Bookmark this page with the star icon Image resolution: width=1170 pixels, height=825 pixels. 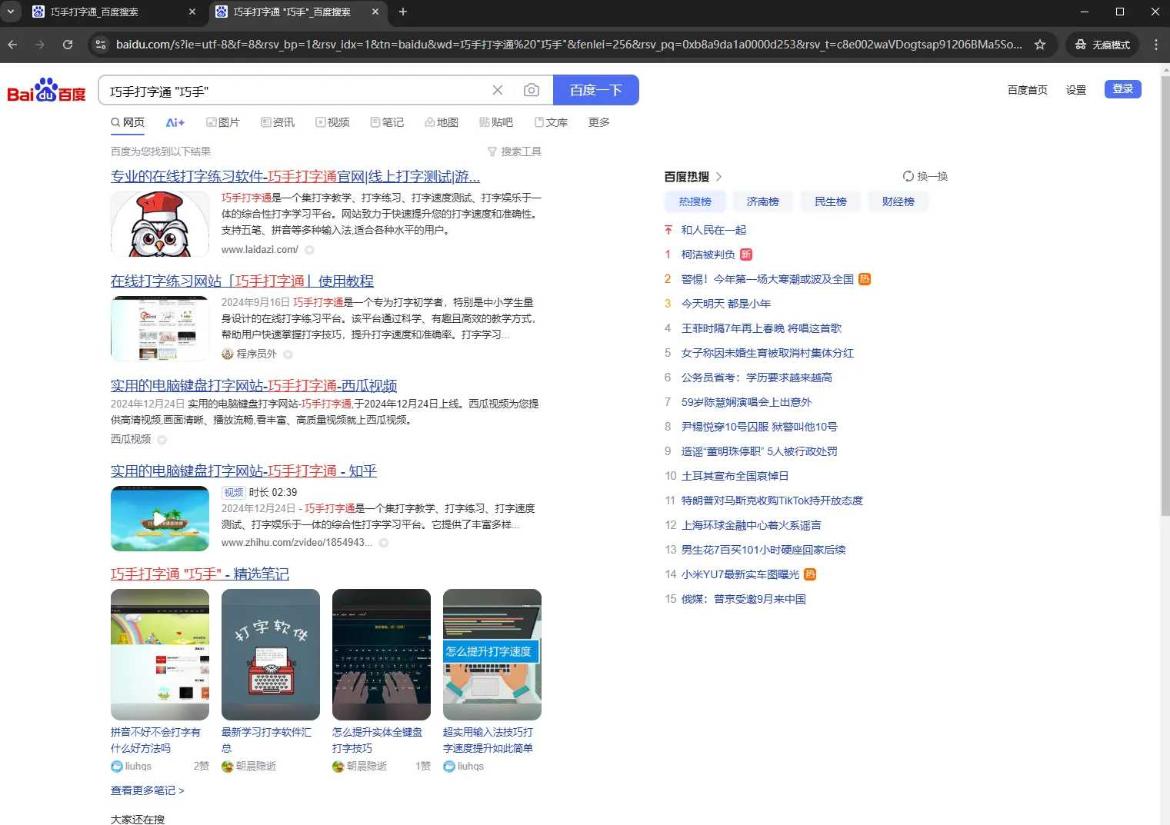(x=1039, y=45)
